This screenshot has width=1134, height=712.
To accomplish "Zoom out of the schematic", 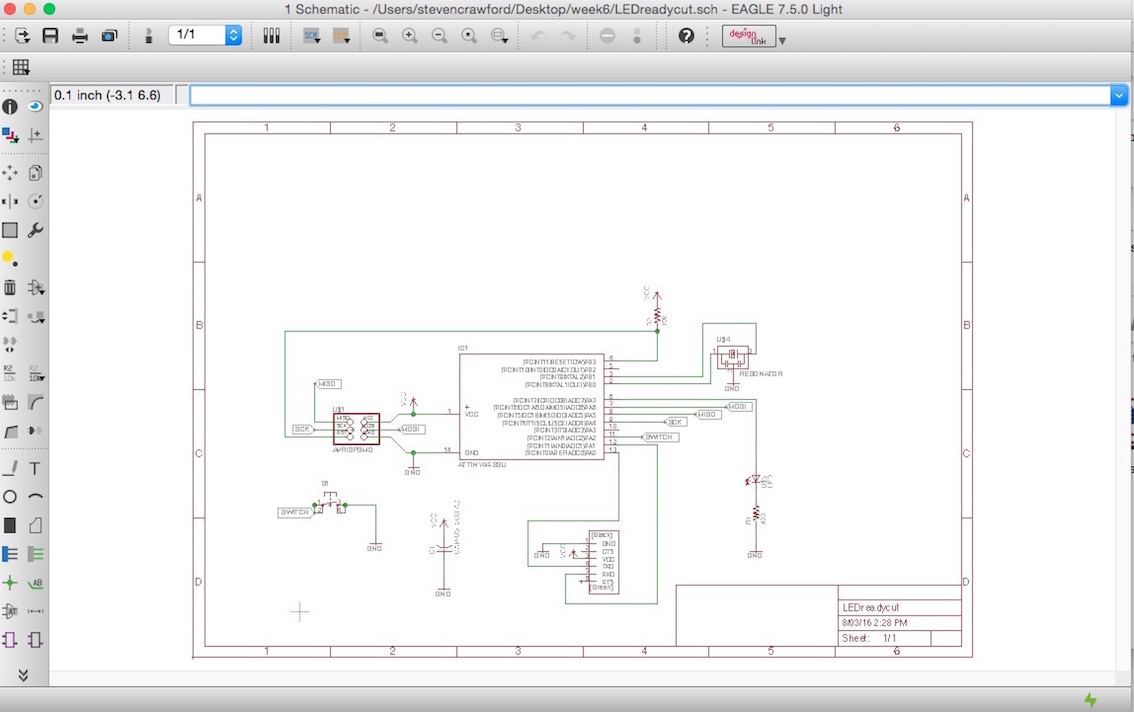I will (x=439, y=35).
